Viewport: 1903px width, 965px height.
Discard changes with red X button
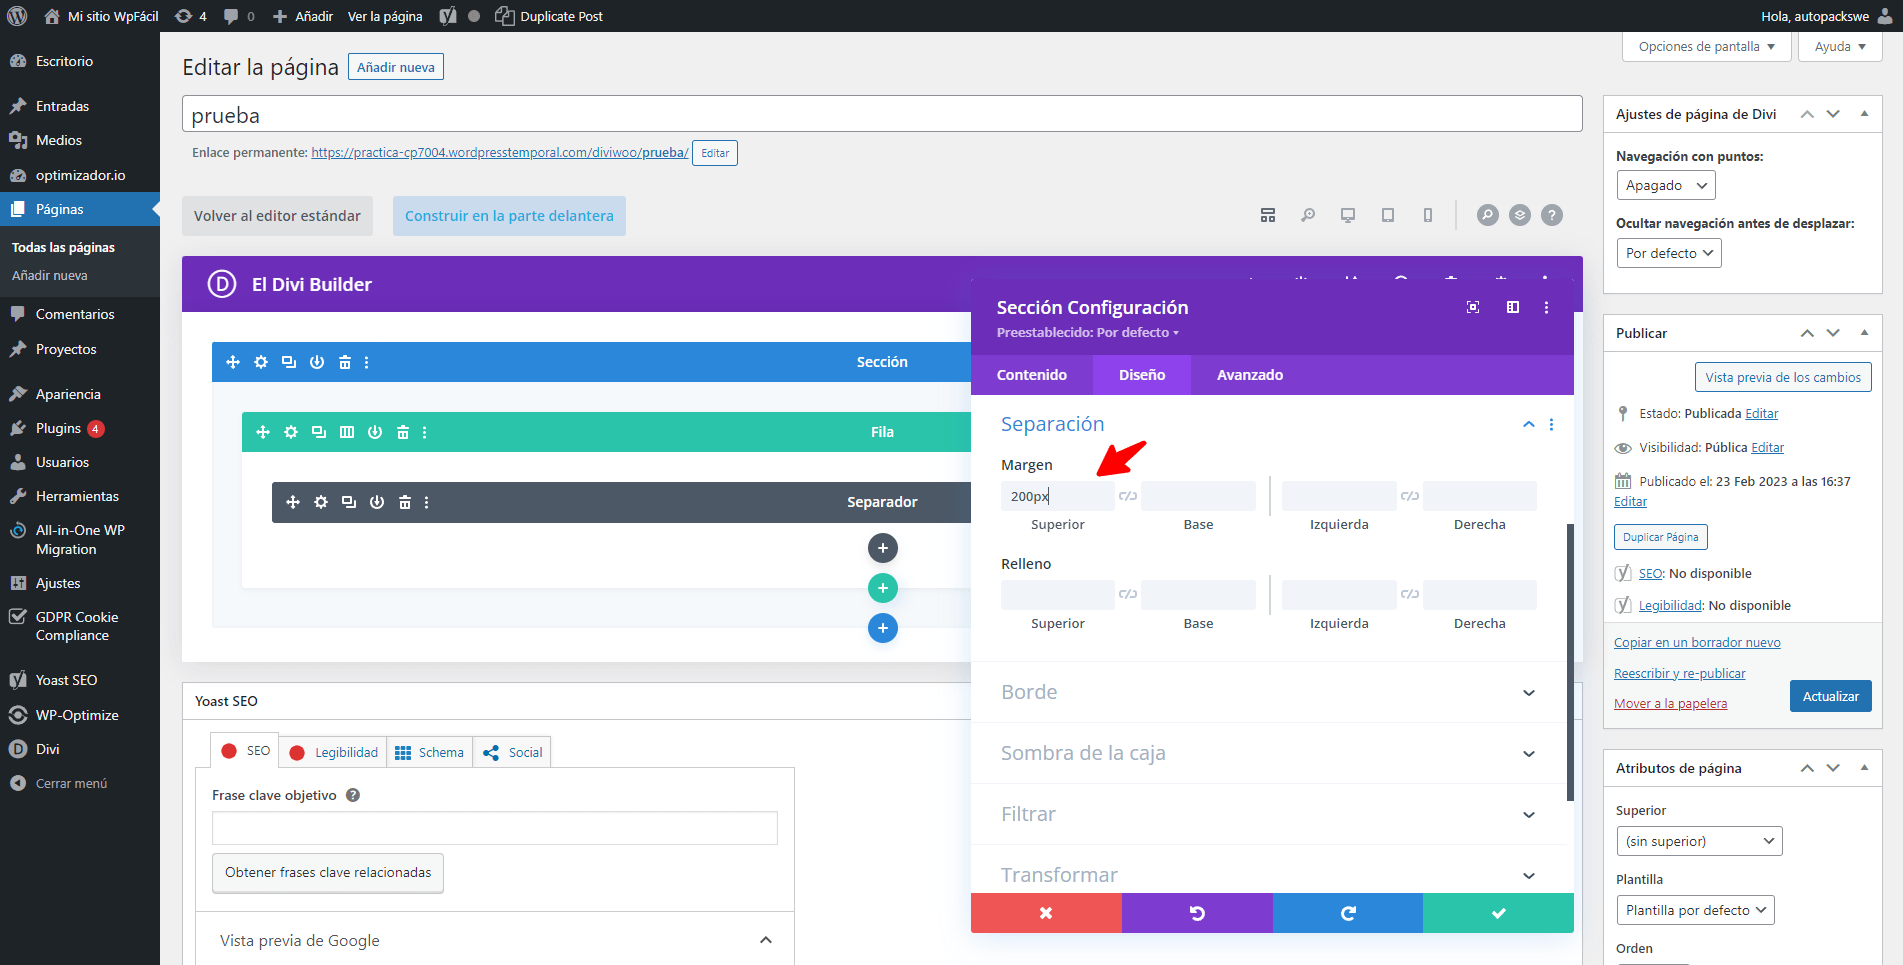click(1046, 913)
